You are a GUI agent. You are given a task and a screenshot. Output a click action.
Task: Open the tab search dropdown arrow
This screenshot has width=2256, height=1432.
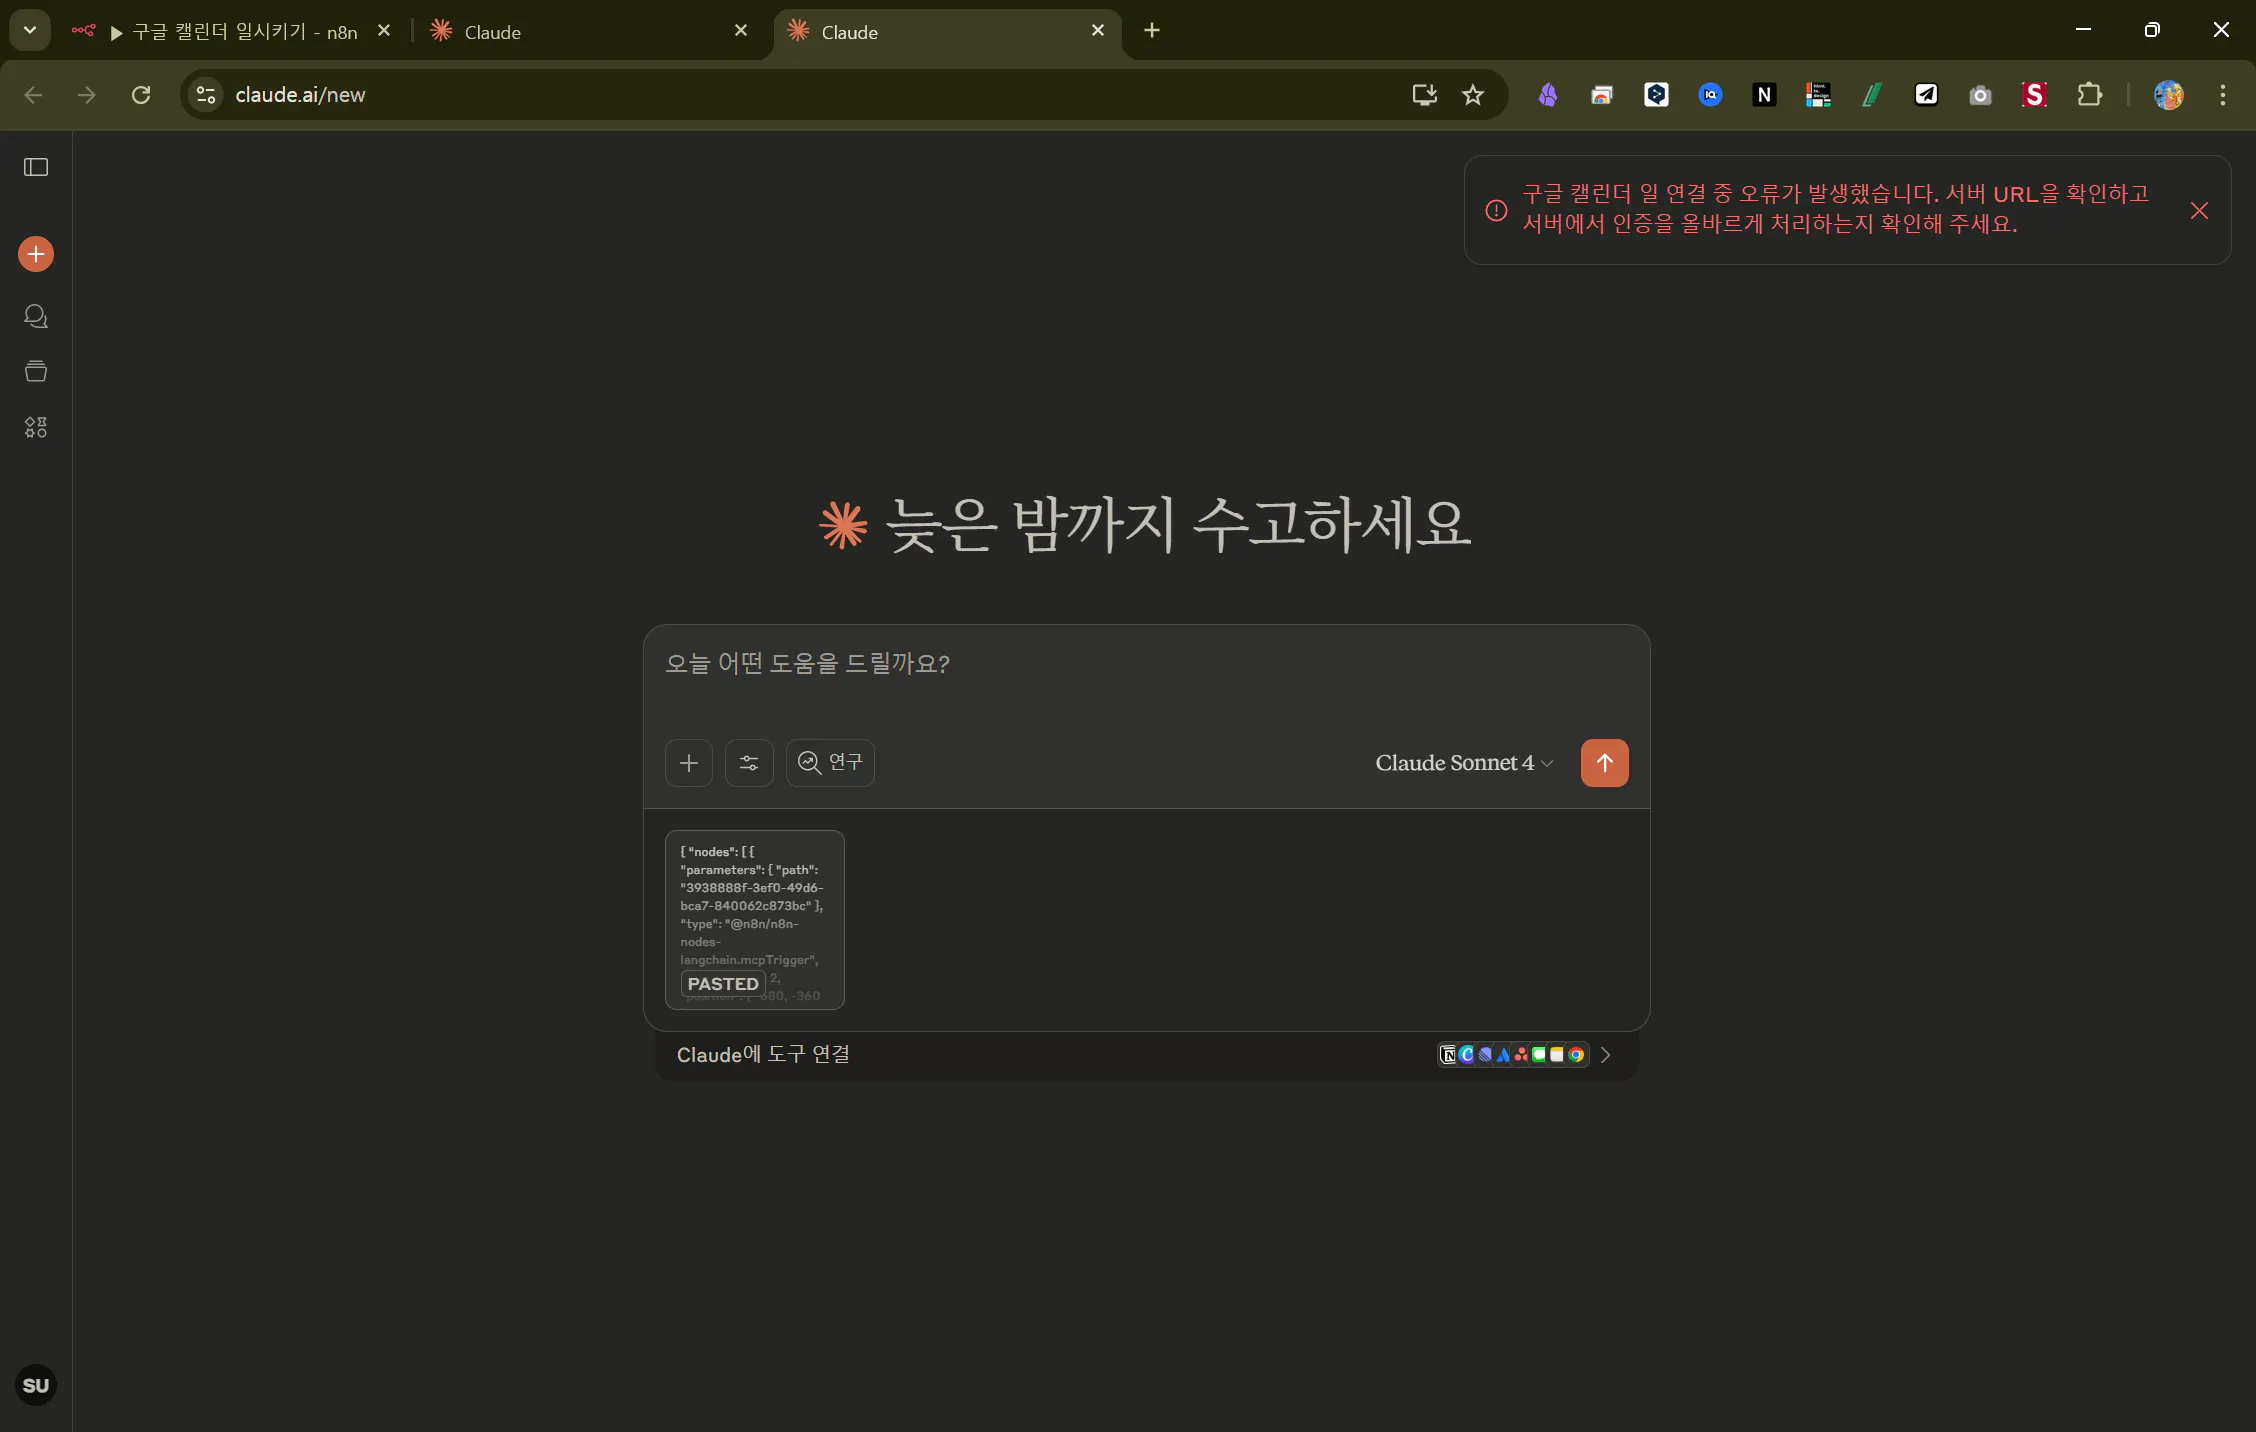[30, 30]
